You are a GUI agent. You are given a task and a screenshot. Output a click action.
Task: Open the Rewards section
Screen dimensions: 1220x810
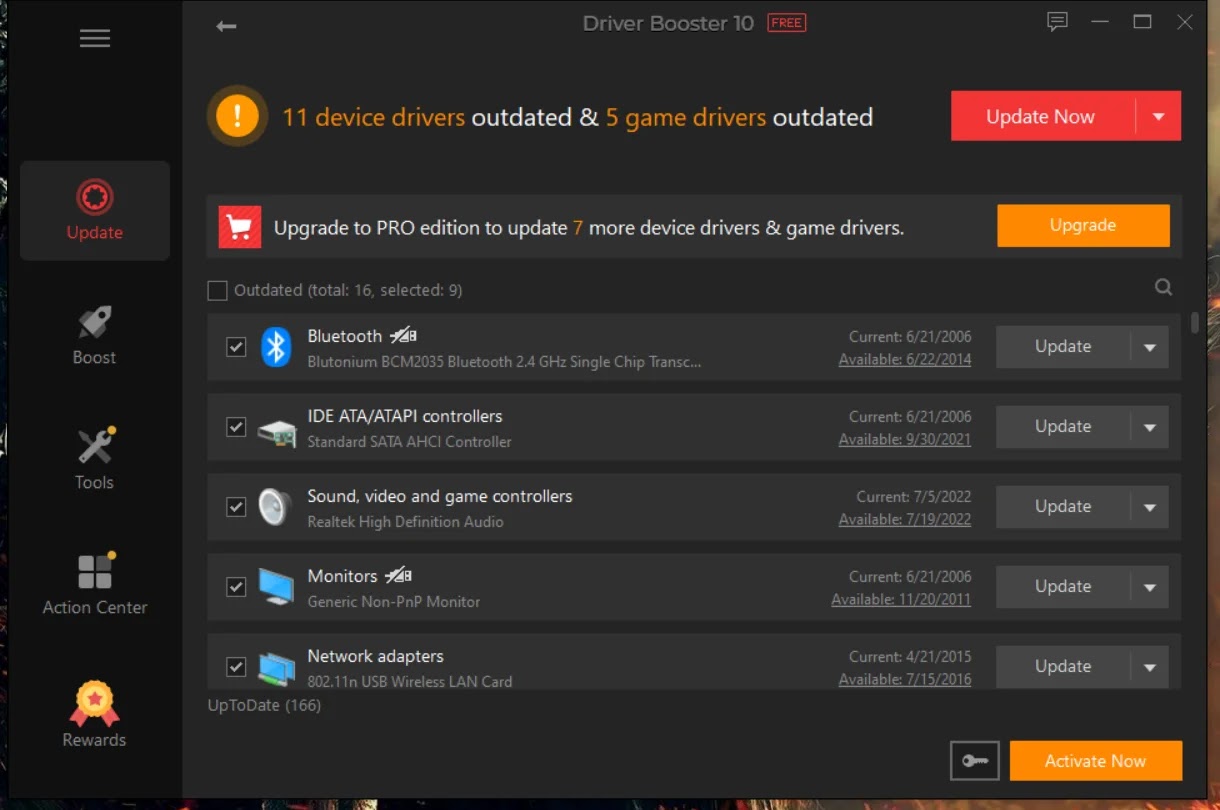point(95,714)
